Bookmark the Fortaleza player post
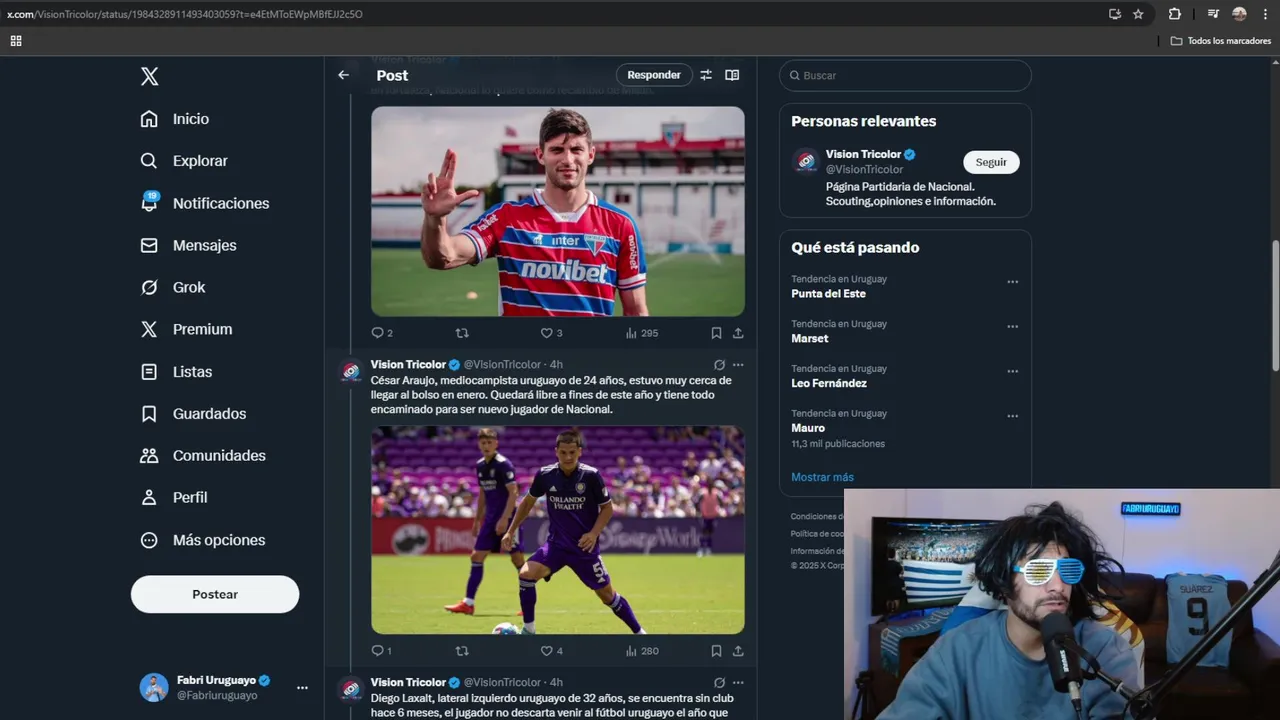This screenshot has height=720, width=1280. [x=716, y=333]
